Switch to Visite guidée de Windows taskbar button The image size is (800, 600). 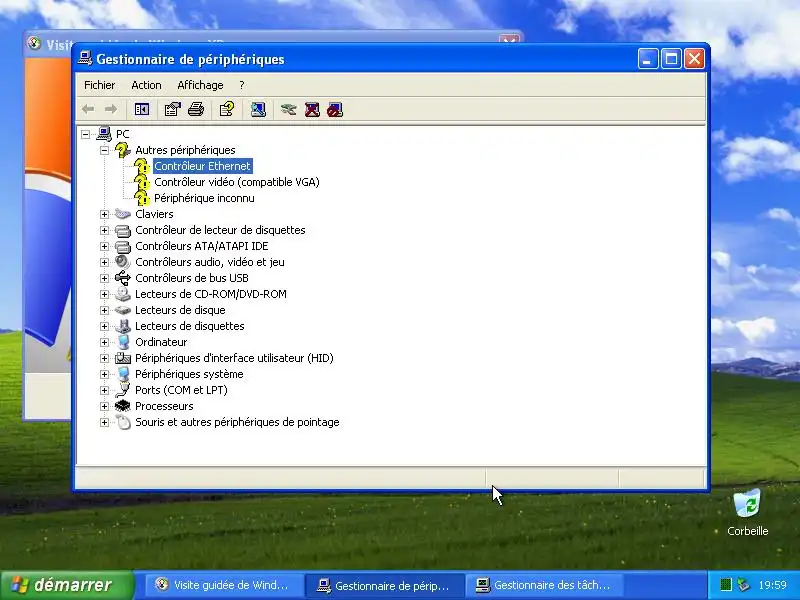coord(223,585)
